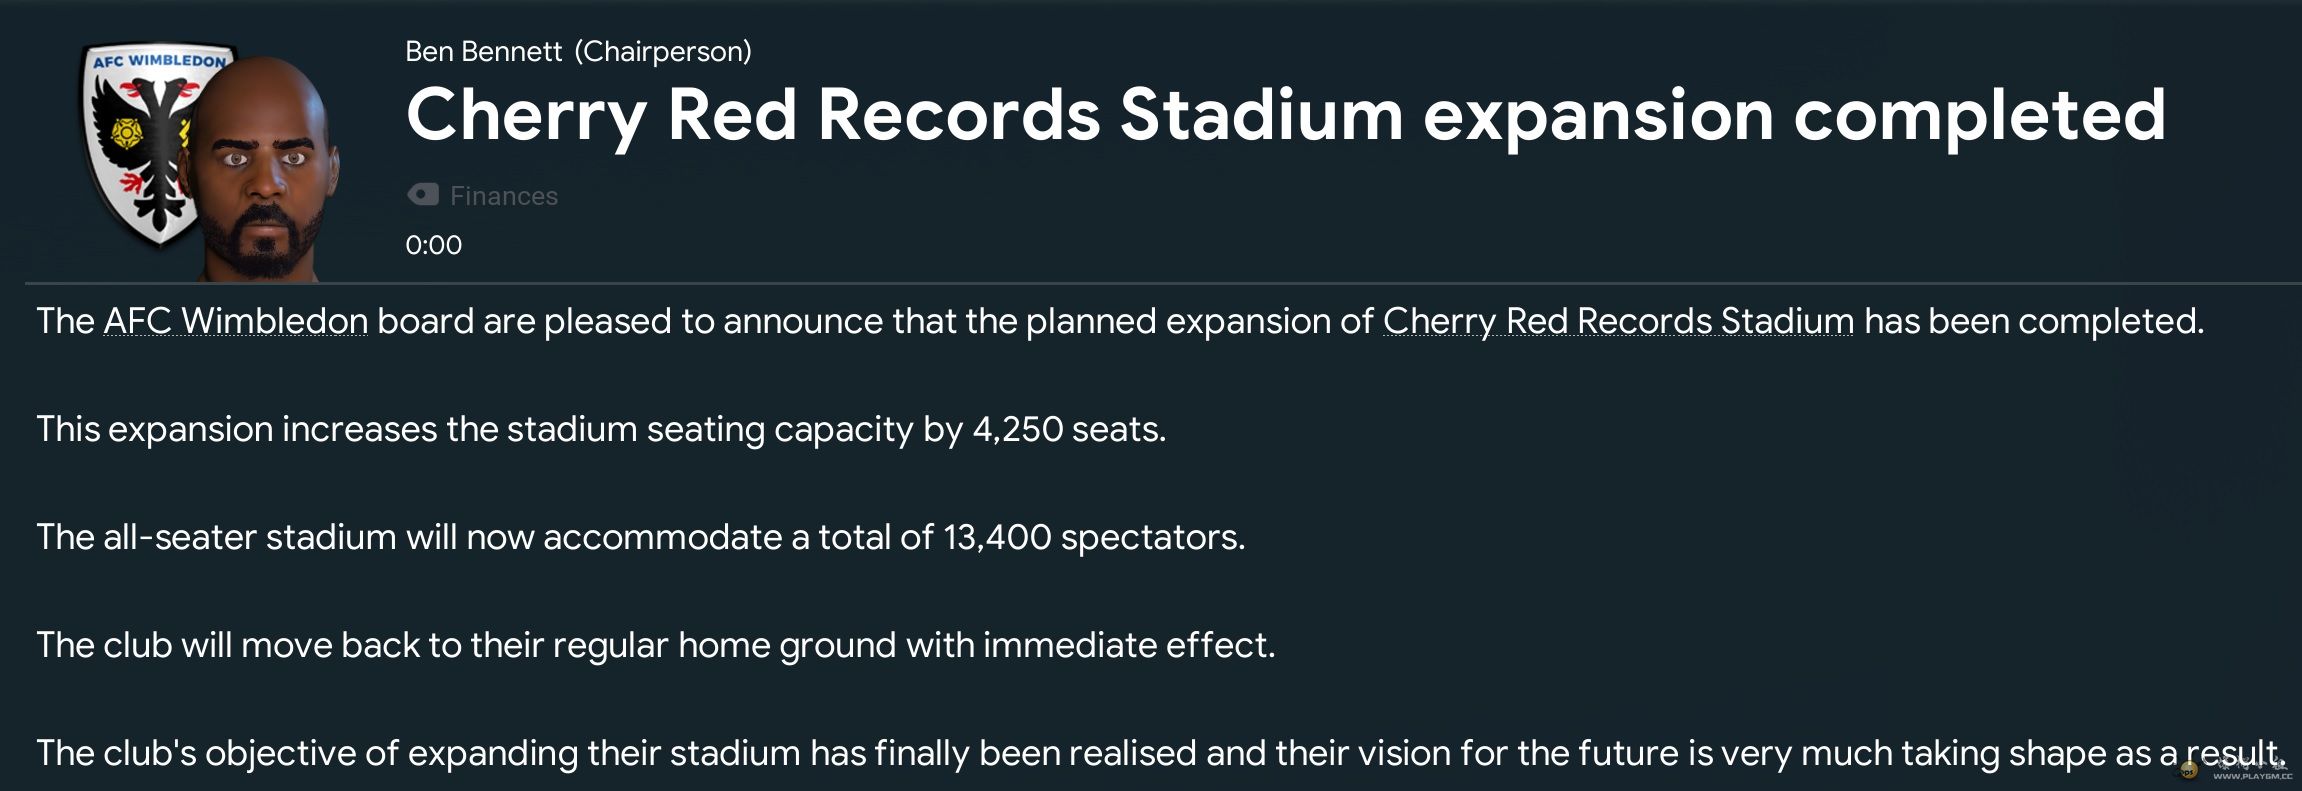Click the 4,250 seats capacity sentence
Viewport: 2302px width, 791px height.
coord(601,429)
